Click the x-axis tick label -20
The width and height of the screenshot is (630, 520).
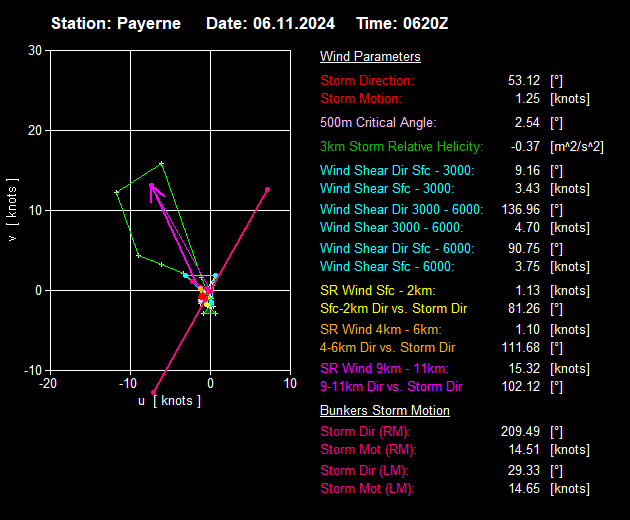pos(48,383)
